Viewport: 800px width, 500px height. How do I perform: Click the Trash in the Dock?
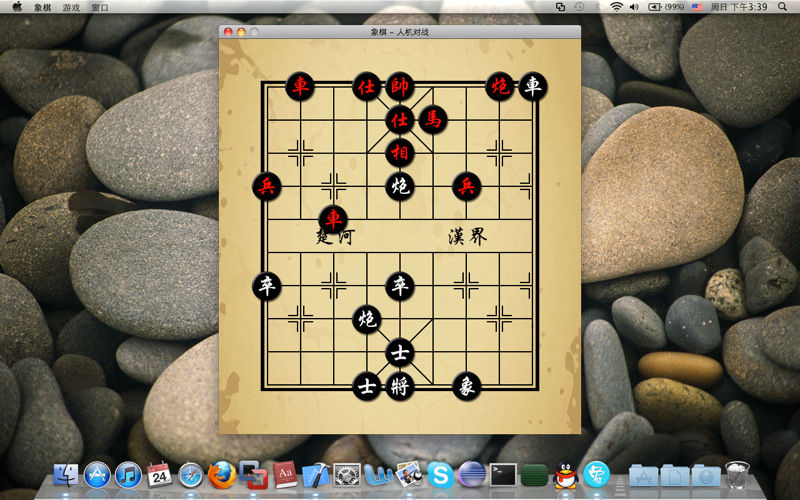[737, 474]
